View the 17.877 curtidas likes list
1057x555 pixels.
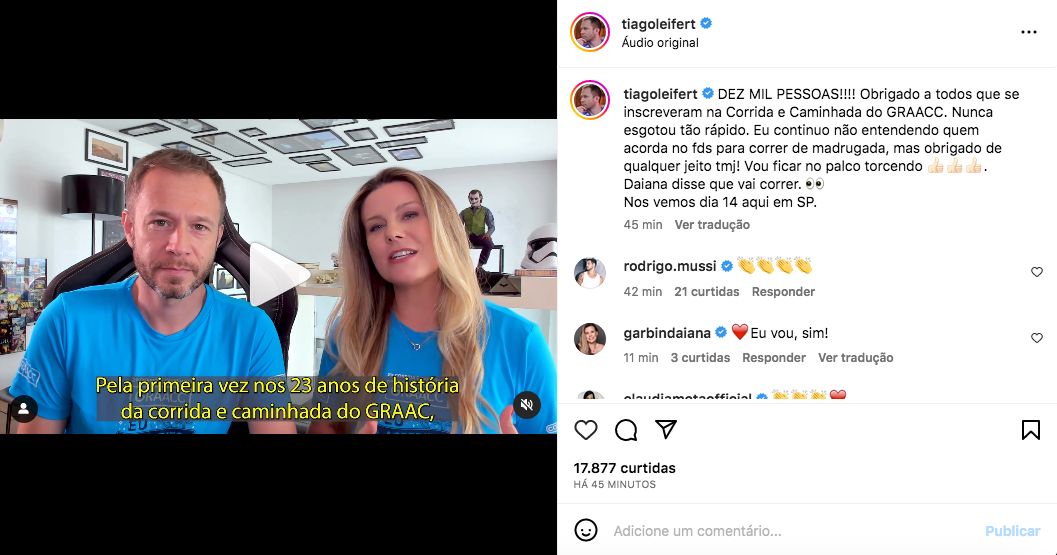(624, 468)
